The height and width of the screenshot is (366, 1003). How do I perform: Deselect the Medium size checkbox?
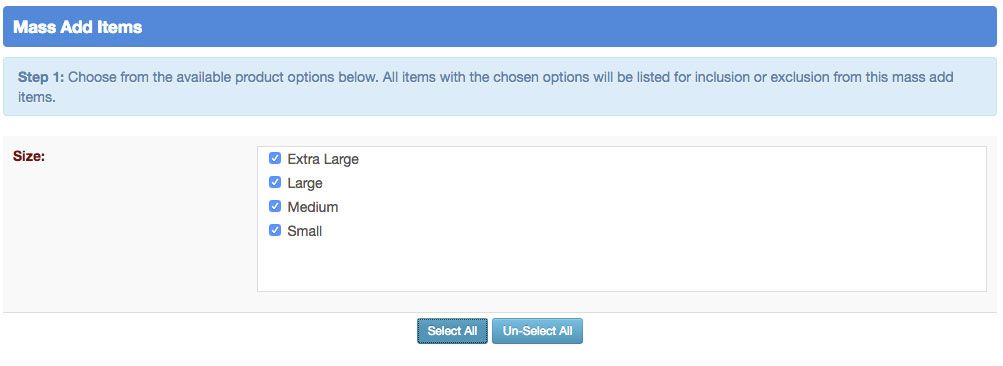tap(275, 207)
